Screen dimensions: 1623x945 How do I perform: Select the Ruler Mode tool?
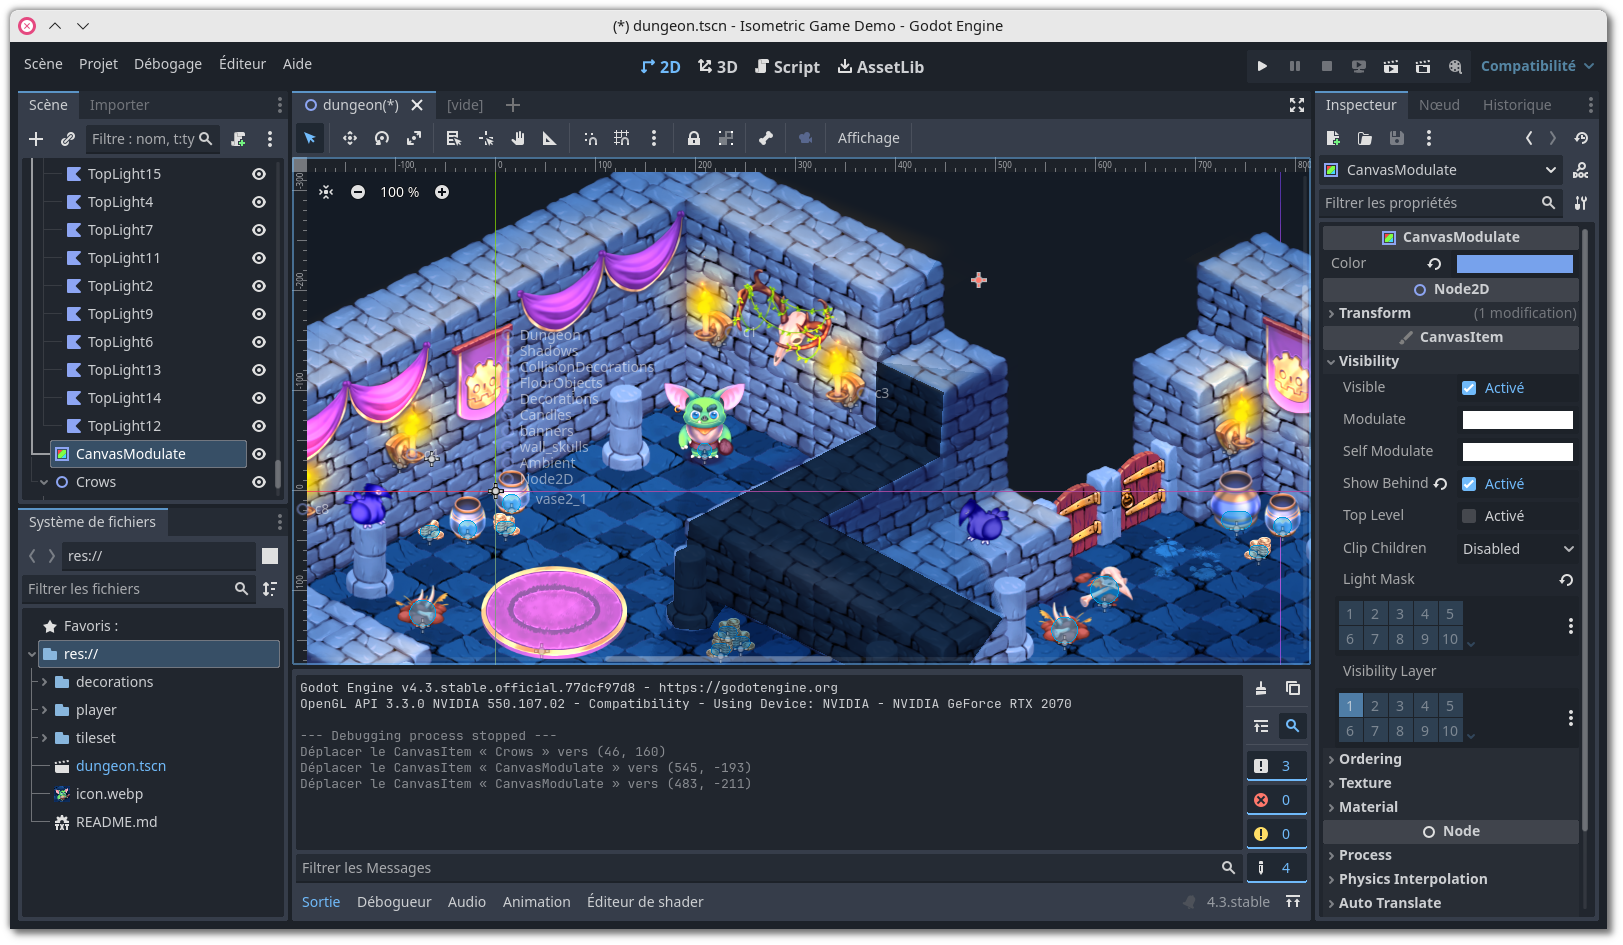(550, 138)
